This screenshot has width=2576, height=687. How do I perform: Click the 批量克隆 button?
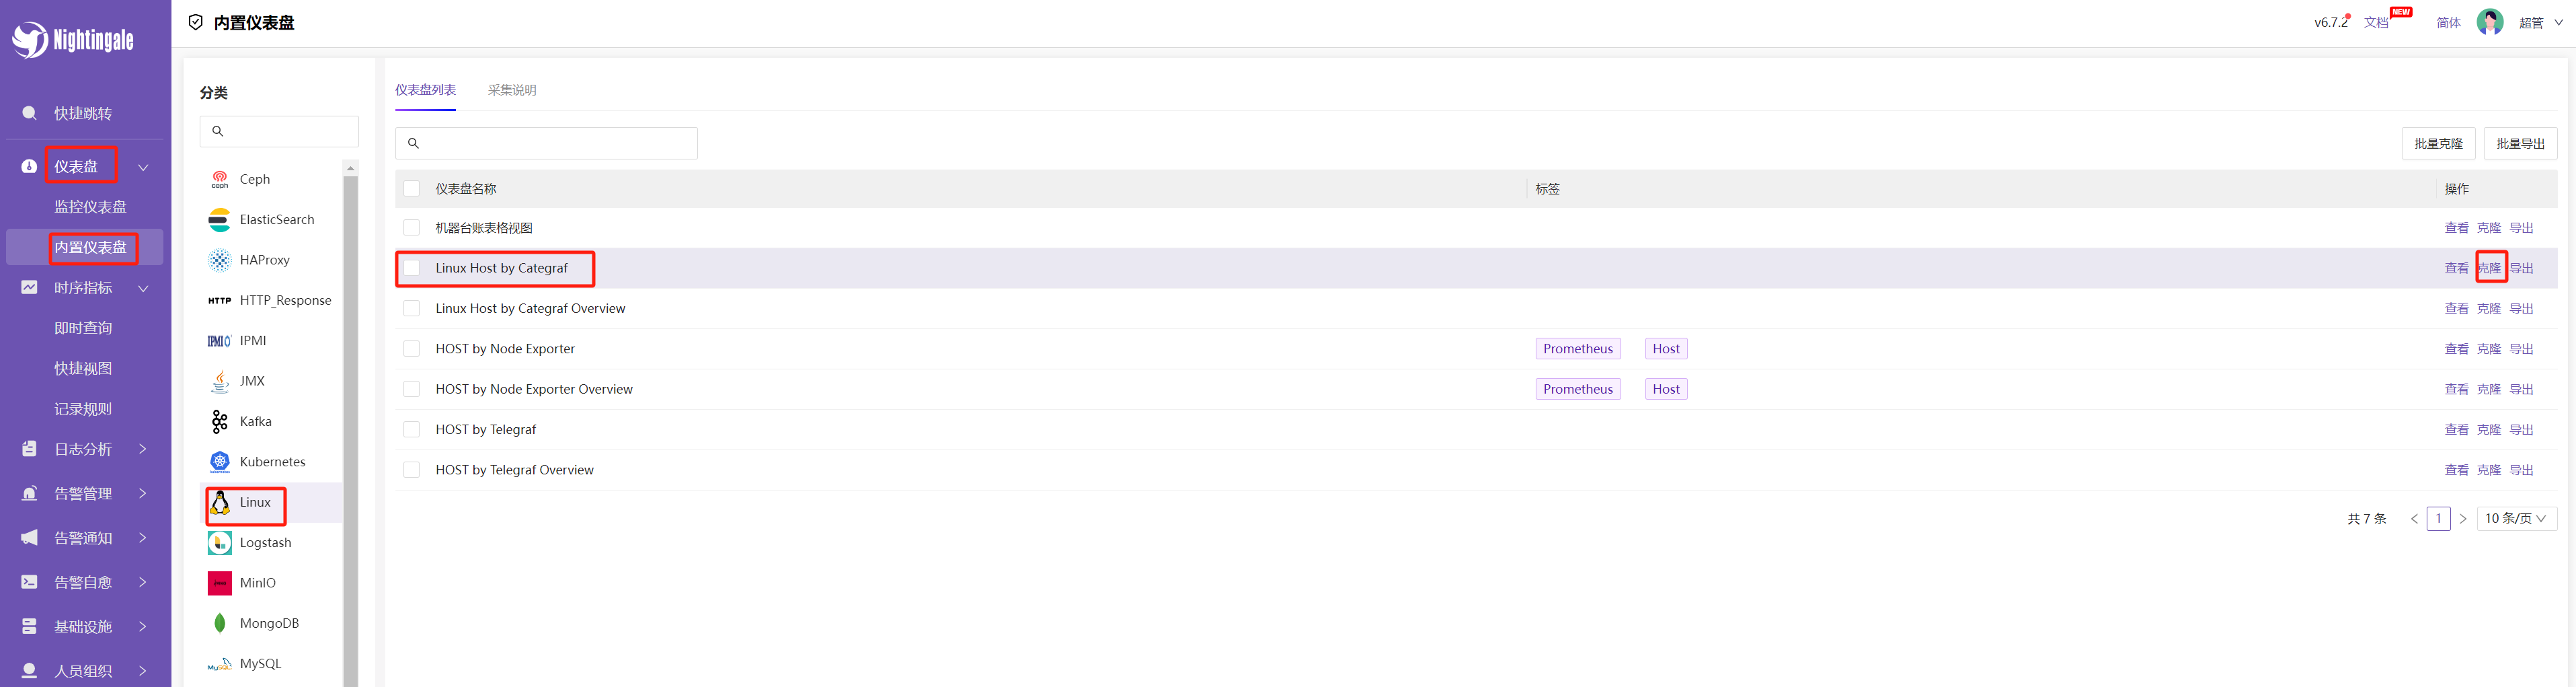point(2438,143)
